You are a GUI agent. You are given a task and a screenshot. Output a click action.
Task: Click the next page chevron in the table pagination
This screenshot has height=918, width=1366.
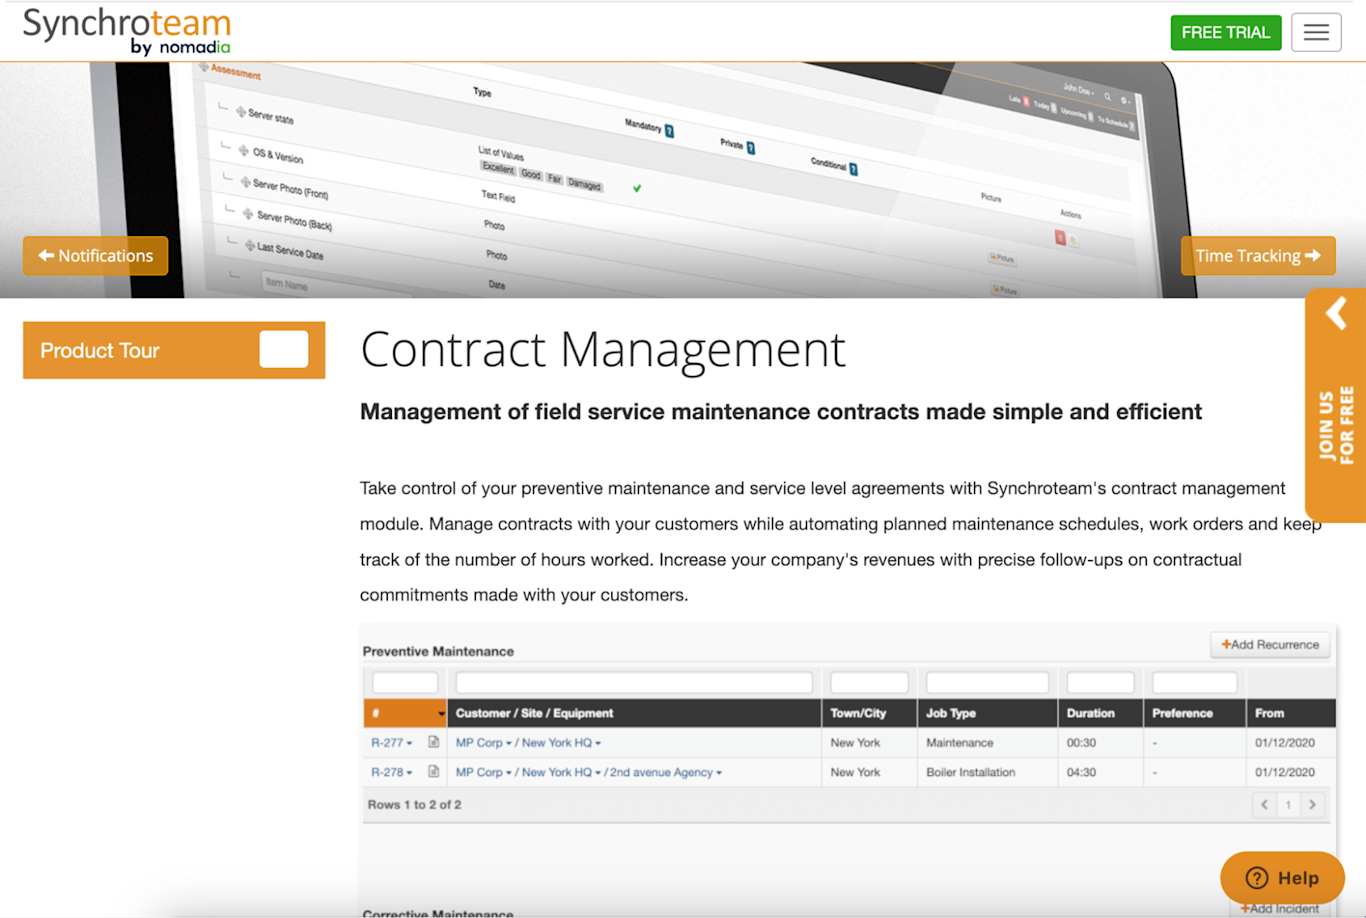point(1311,804)
